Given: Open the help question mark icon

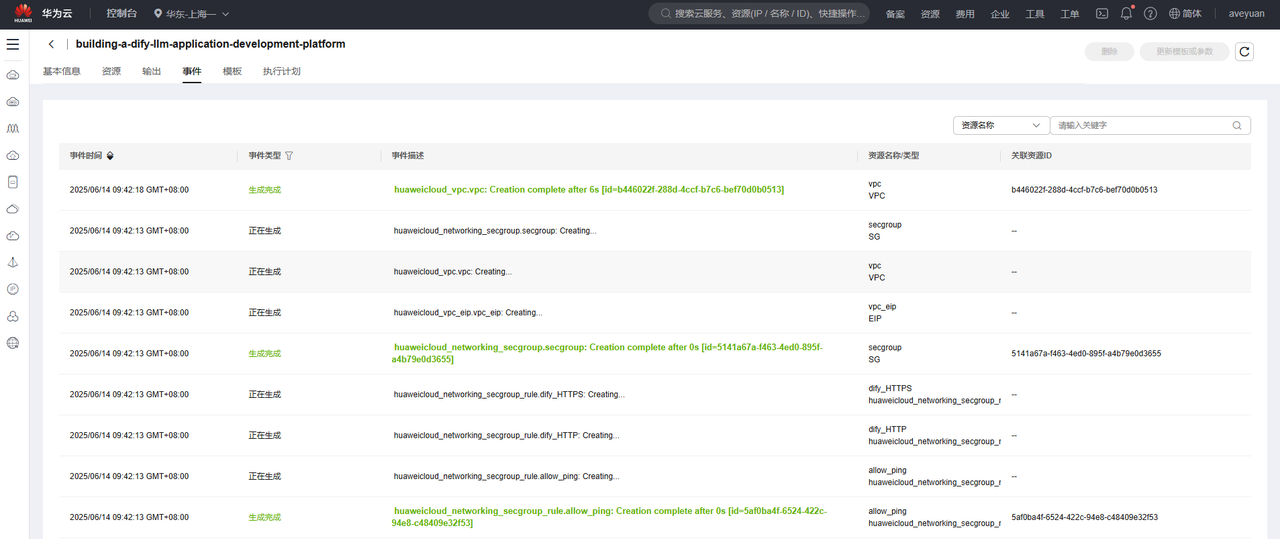Looking at the screenshot, I should point(1150,14).
